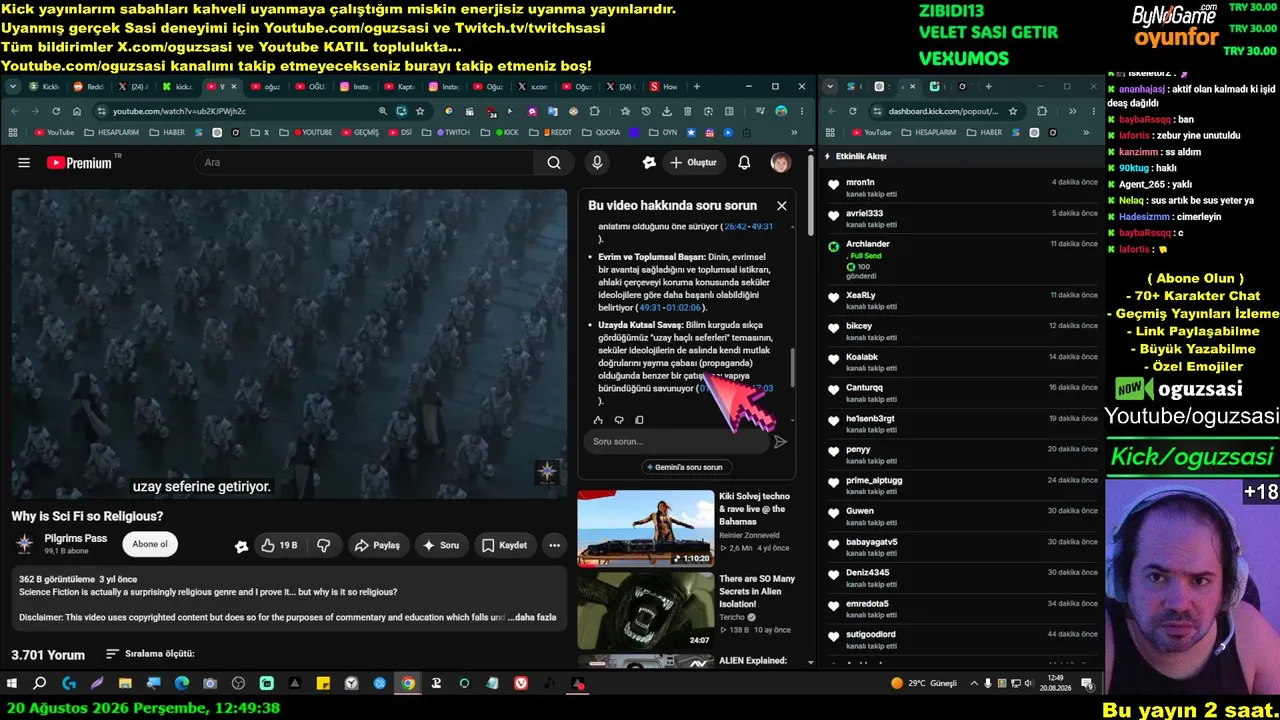Like the Gemini answer with thumbs up

(598, 420)
